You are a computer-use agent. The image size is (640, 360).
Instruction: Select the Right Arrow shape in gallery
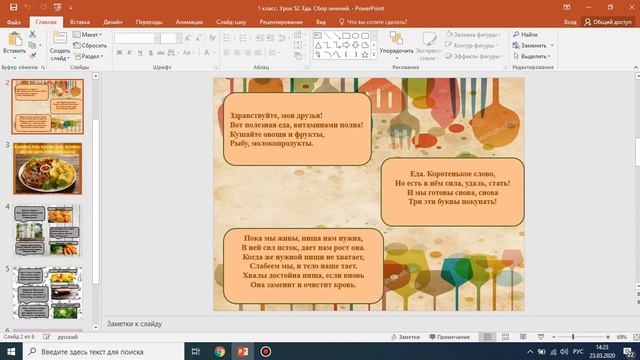point(346,45)
